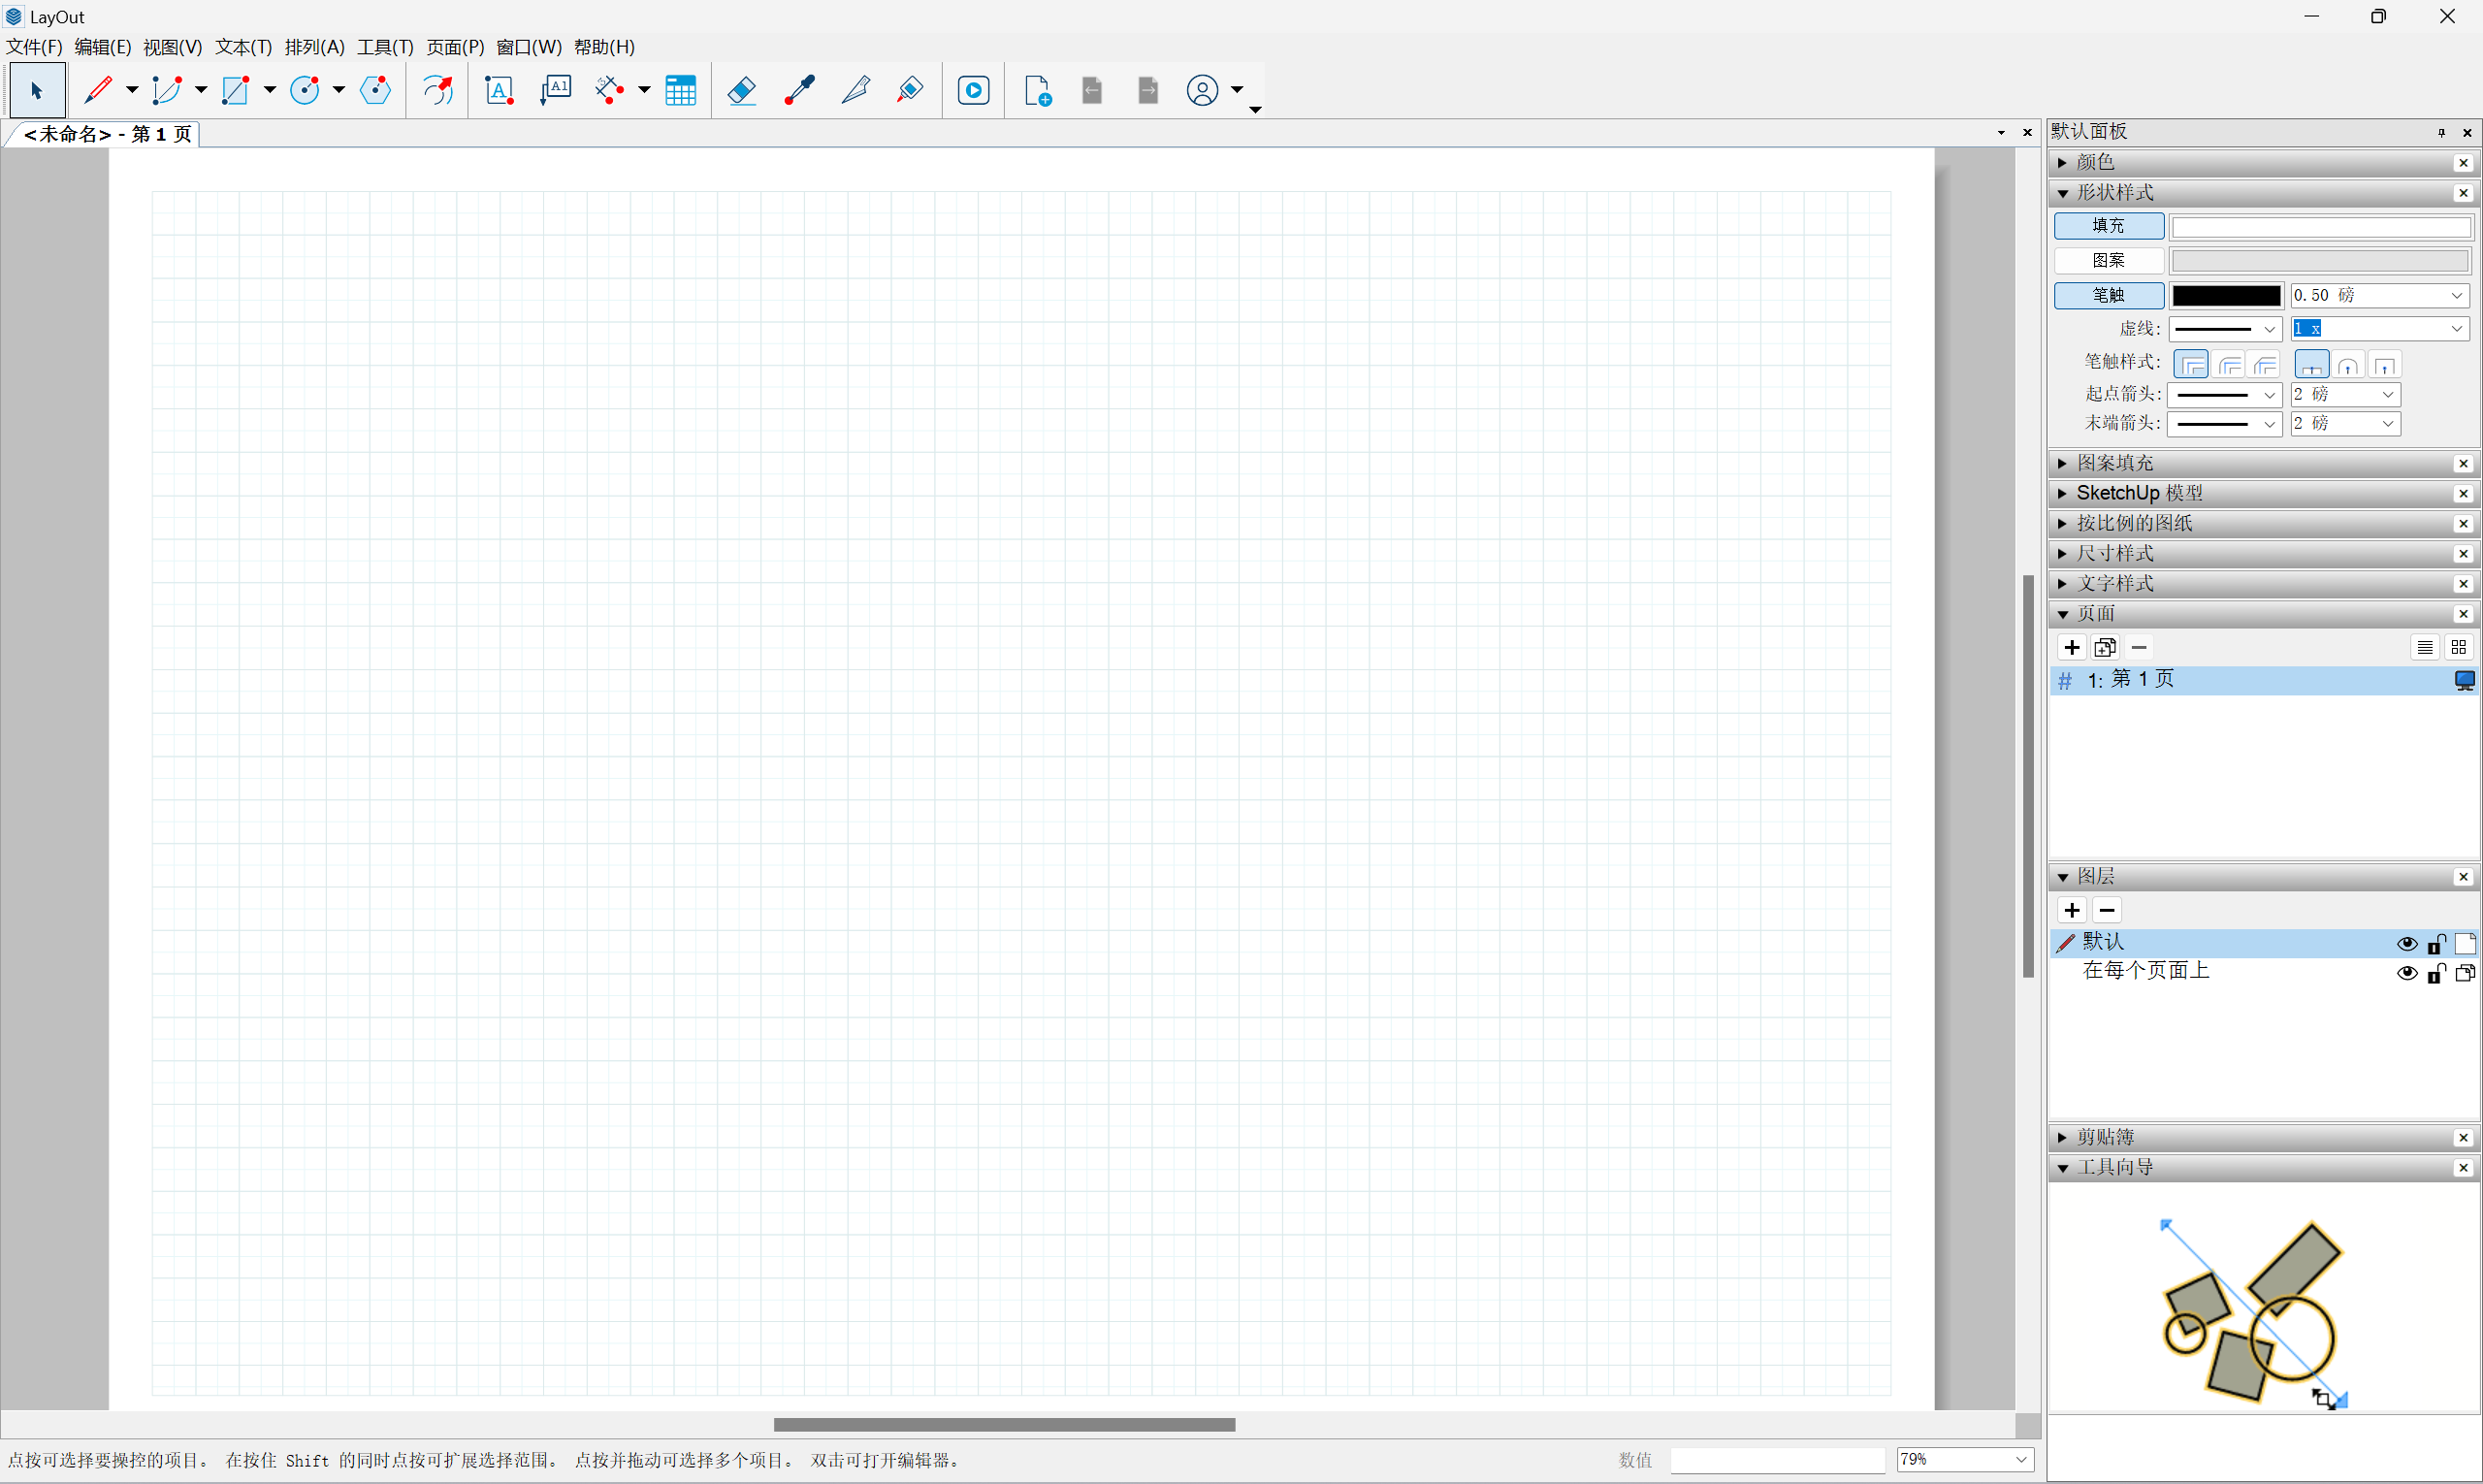Select the Label tool icon
Screen dimensions: 2483x1484
pyautogui.click(x=556, y=91)
